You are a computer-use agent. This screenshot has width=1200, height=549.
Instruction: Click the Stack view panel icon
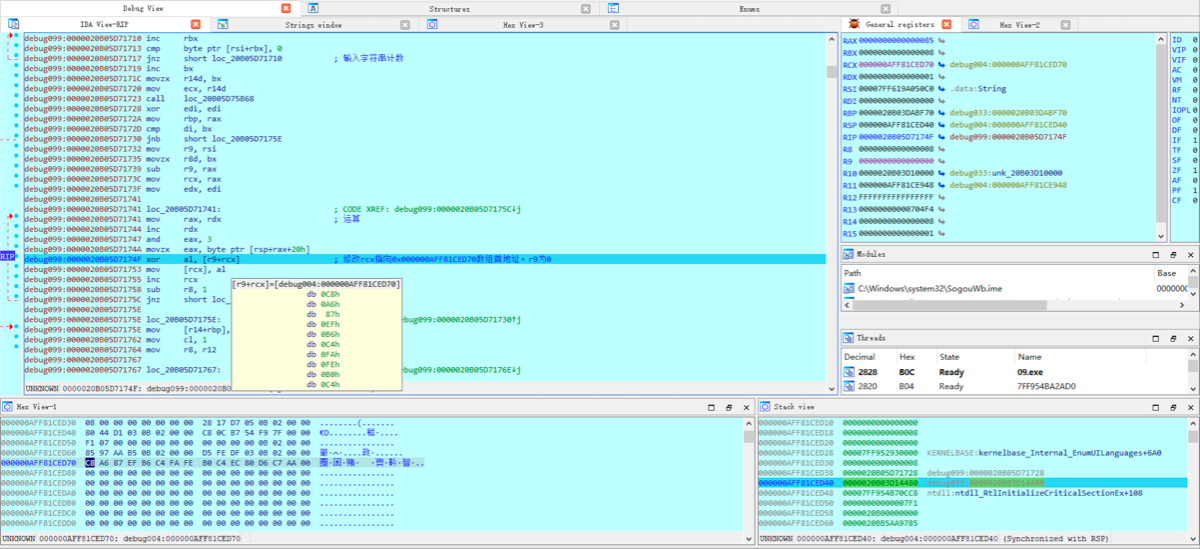765,407
